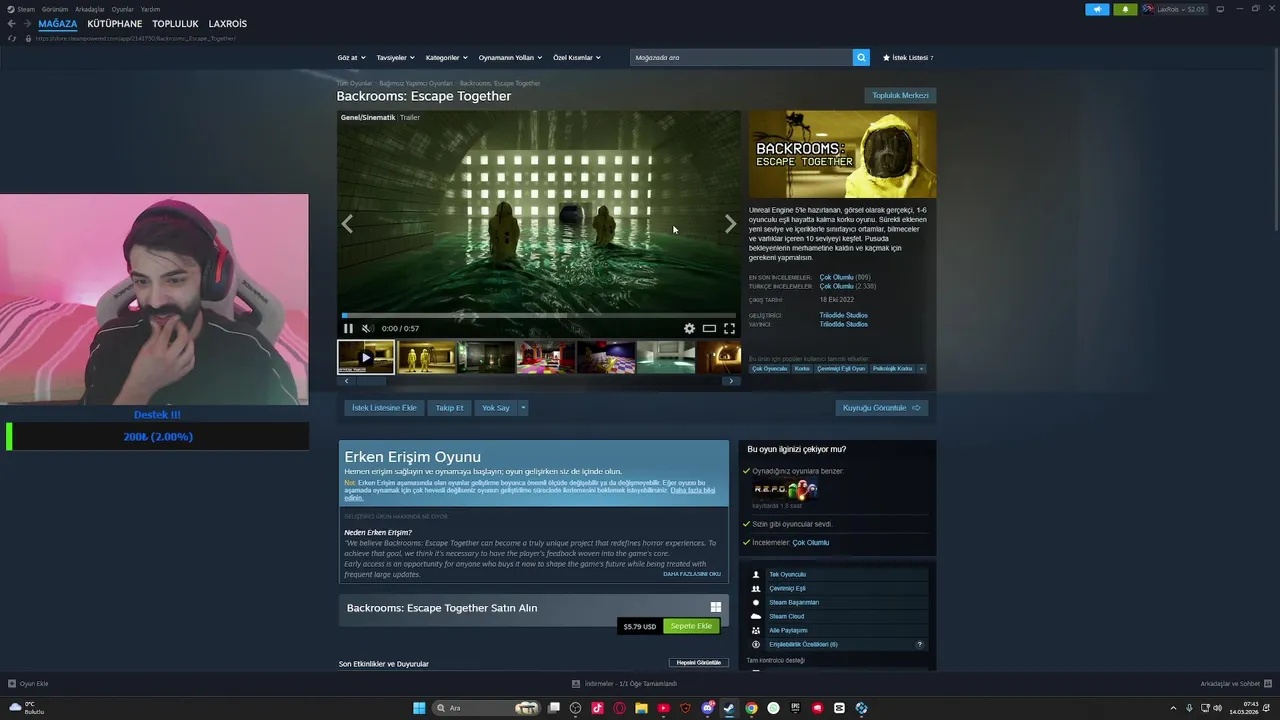Image resolution: width=1280 pixels, height=720 pixels.
Task: Switch the trailer to fullscreen
Action: tap(729, 328)
